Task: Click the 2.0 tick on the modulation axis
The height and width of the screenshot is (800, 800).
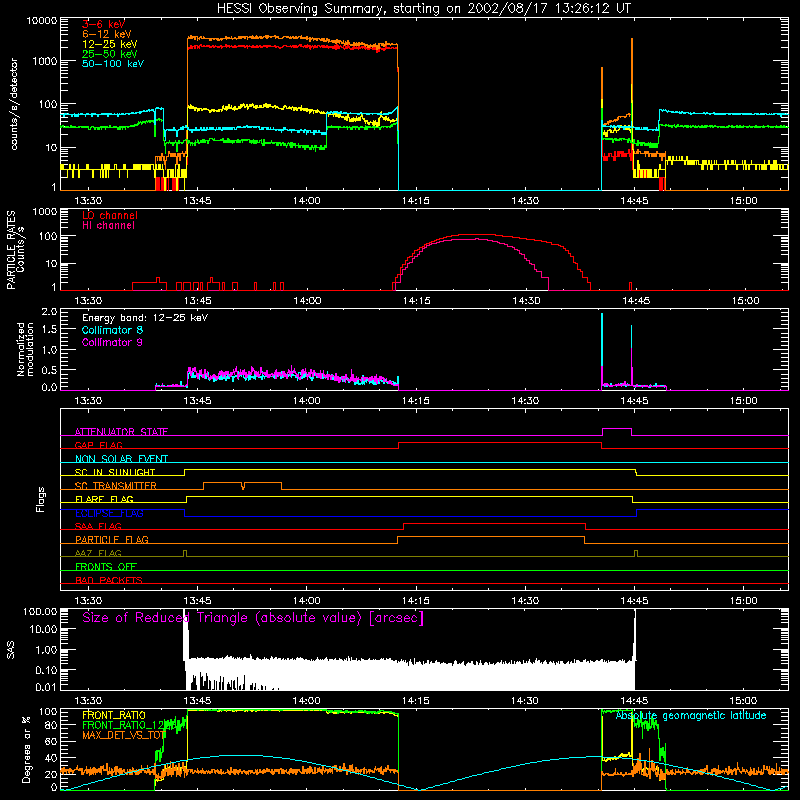Action: pyautogui.click(x=49, y=312)
